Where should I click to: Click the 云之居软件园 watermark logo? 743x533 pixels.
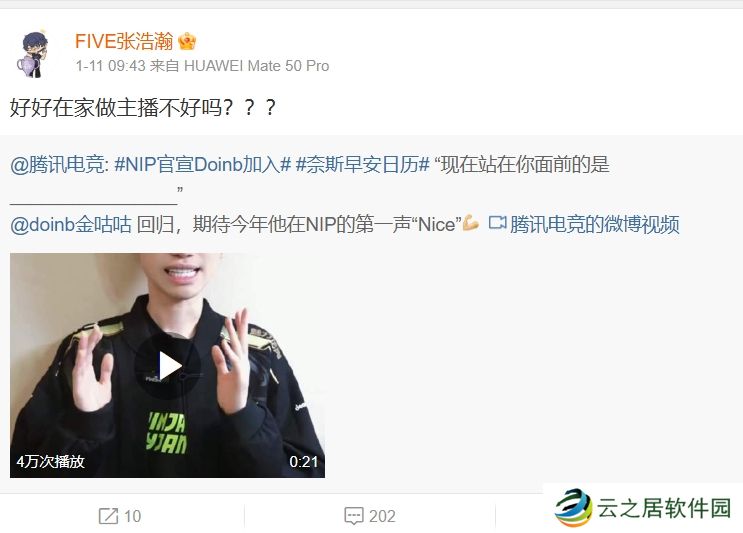coord(643,508)
